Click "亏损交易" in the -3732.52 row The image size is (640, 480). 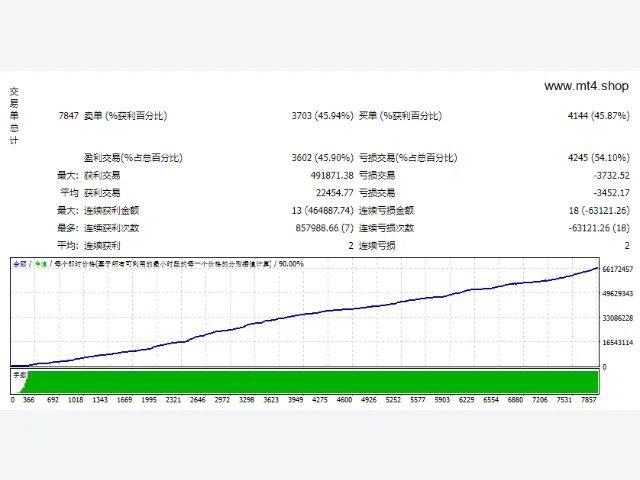(377, 176)
